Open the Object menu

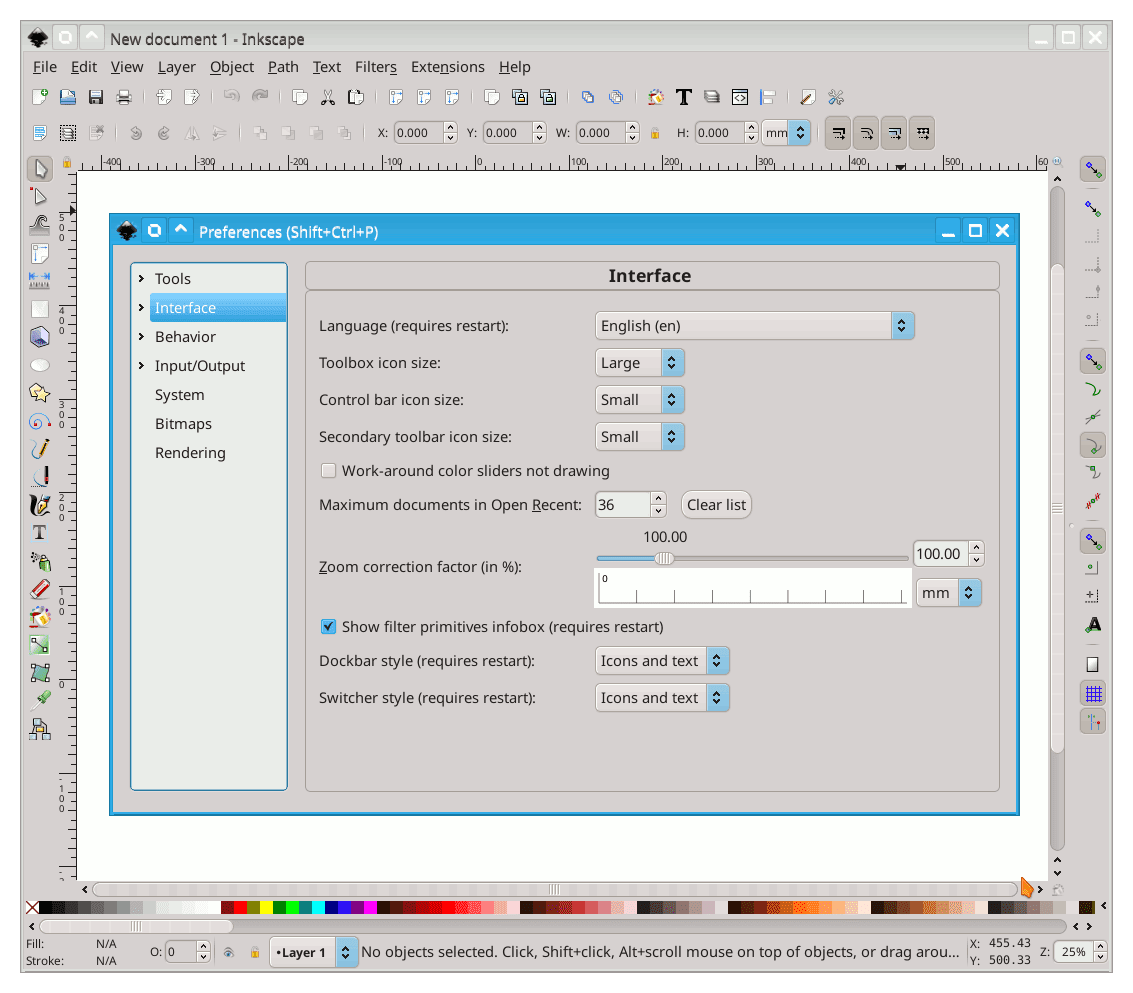pyautogui.click(x=231, y=66)
